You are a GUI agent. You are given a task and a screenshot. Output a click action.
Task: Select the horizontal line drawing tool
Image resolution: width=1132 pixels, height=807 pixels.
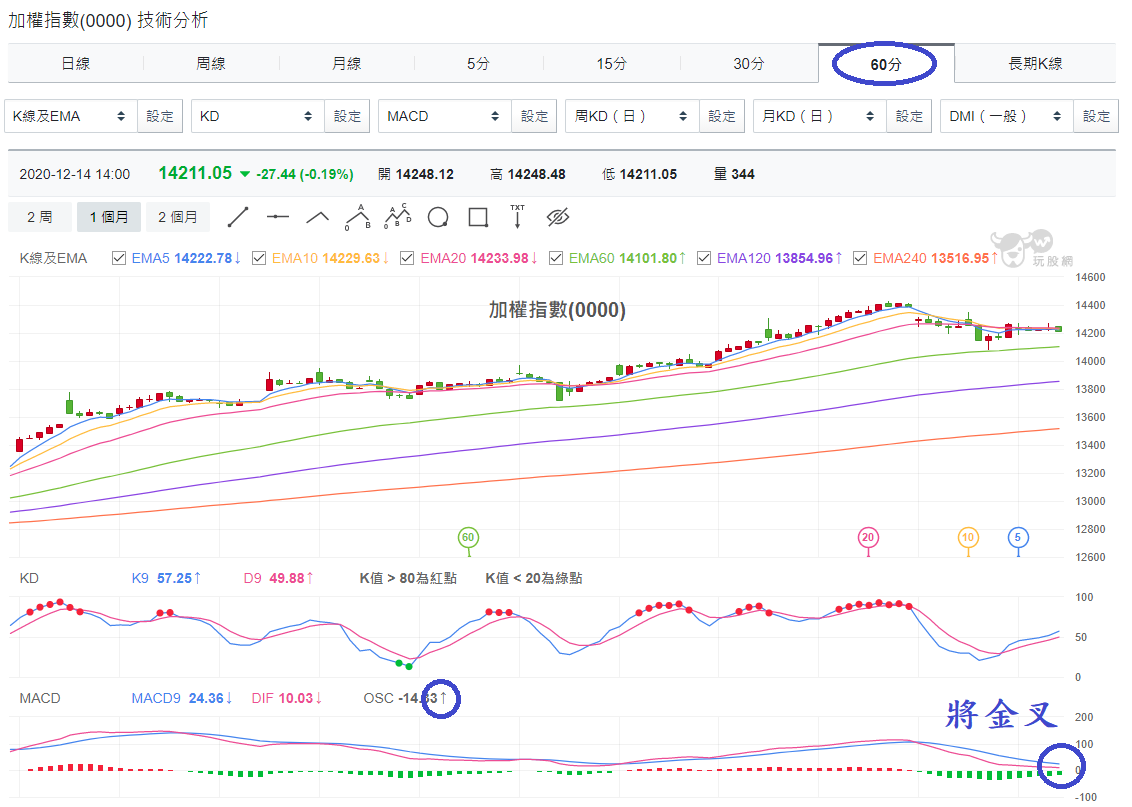(277, 217)
